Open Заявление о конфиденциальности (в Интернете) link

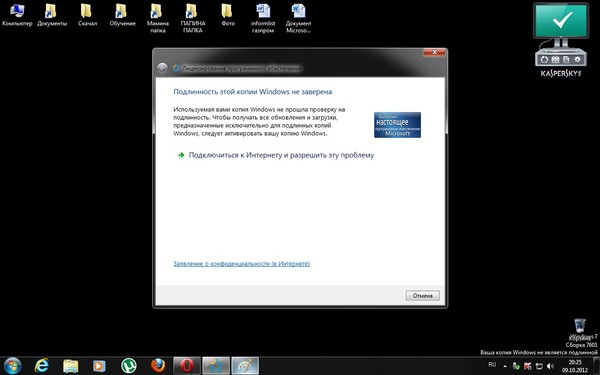click(x=241, y=264)
